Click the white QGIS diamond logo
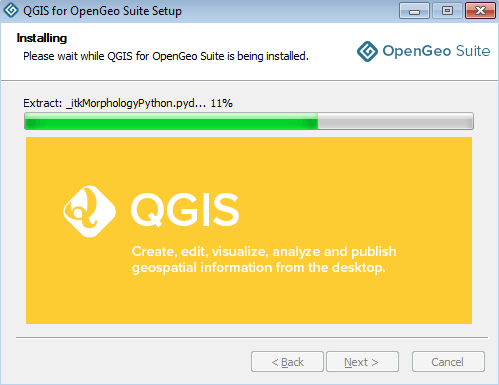This screenshot has width=499, height=385. tap(89, 211)
